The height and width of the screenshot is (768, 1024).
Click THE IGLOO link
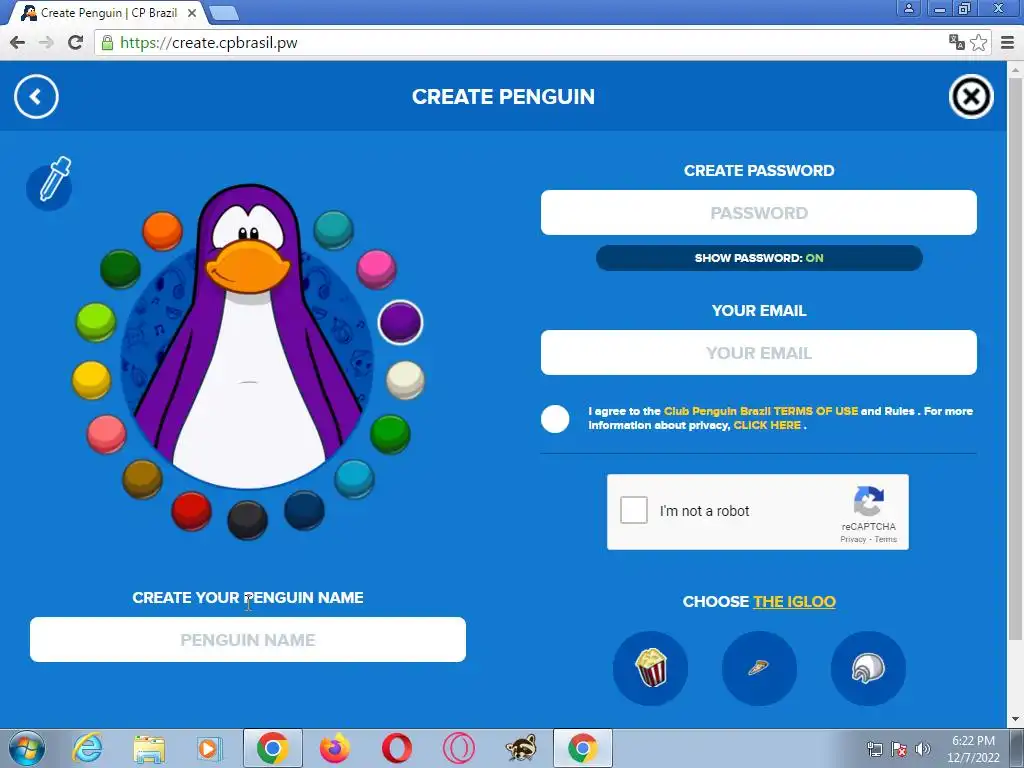coord(794,601)
